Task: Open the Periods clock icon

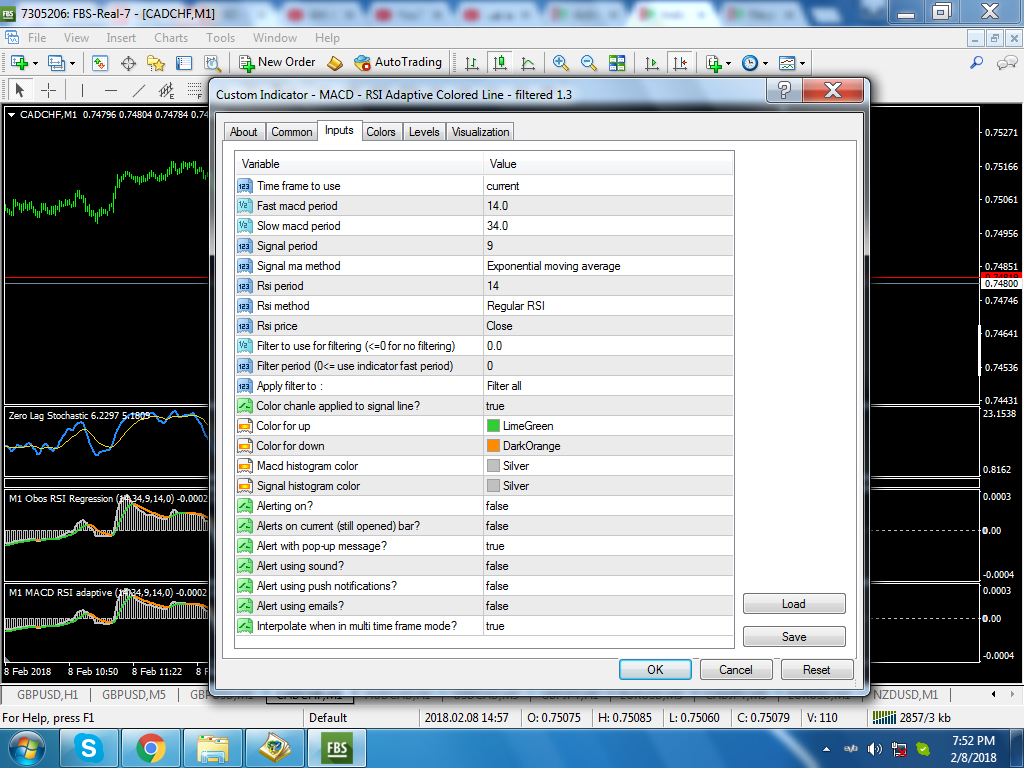Action: (750, 63)
